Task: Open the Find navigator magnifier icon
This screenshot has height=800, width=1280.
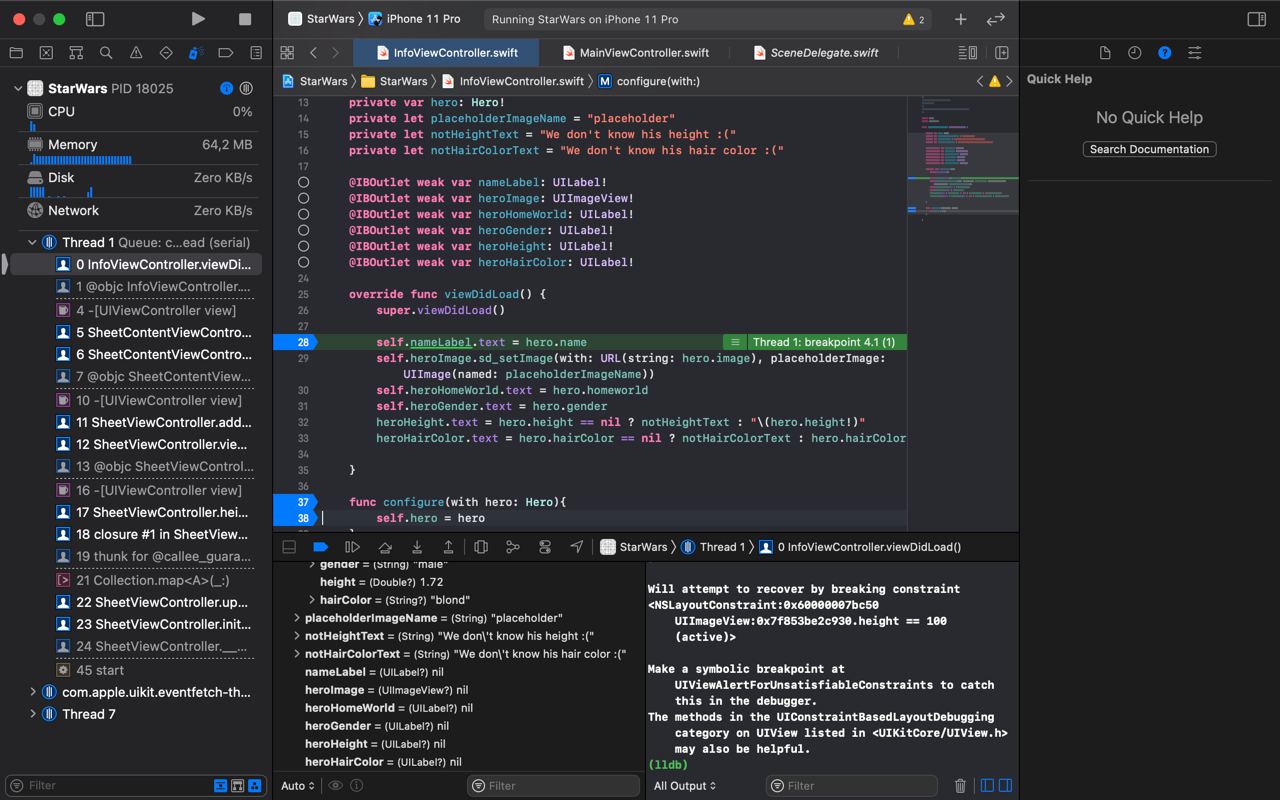Action: tap(106, 53)
